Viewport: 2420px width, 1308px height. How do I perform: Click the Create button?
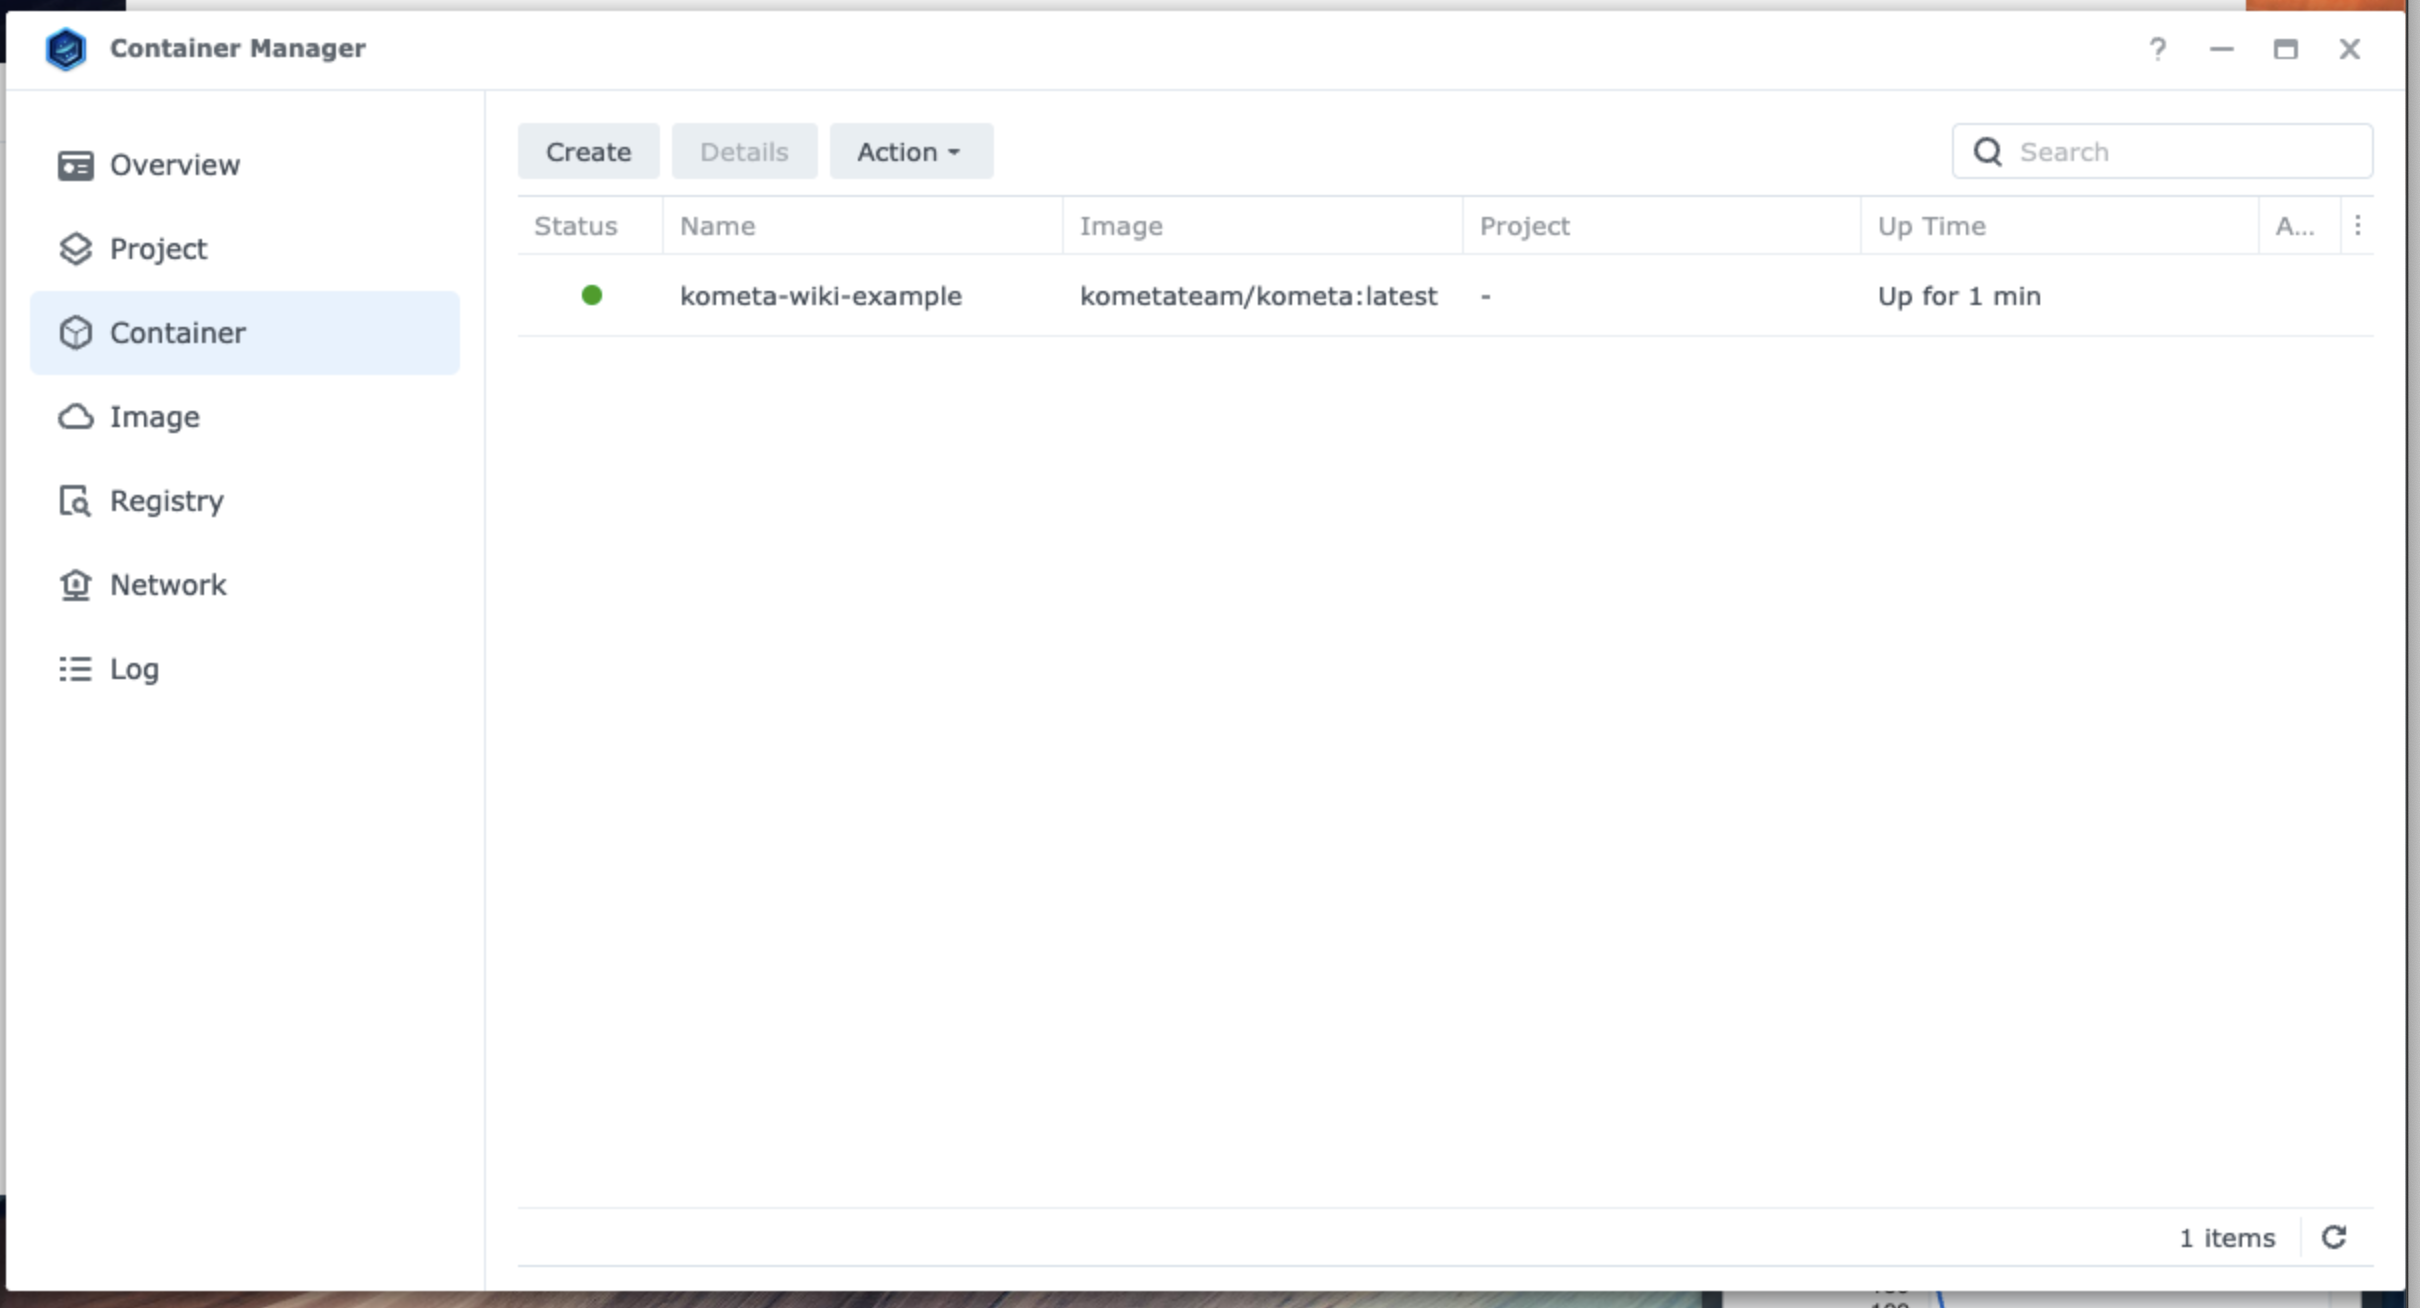coord(589,152)
